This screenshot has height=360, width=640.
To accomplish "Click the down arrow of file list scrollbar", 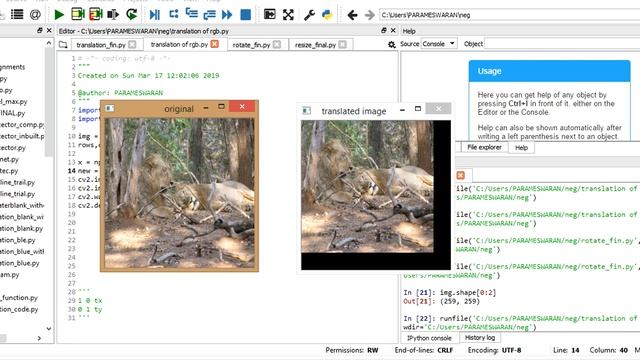I will [49, 328].
